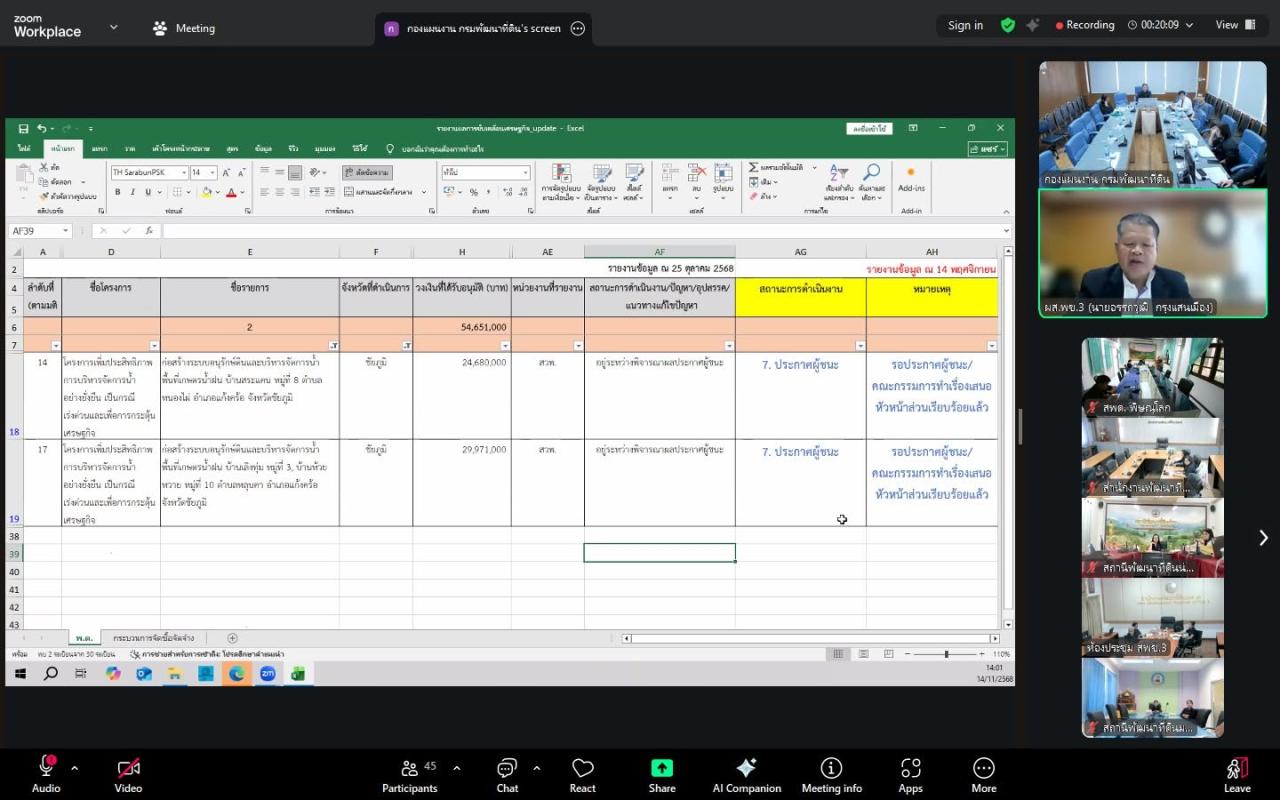Switch to Page Layout view in status bar
1280x800 pixels.
point(864,654)
